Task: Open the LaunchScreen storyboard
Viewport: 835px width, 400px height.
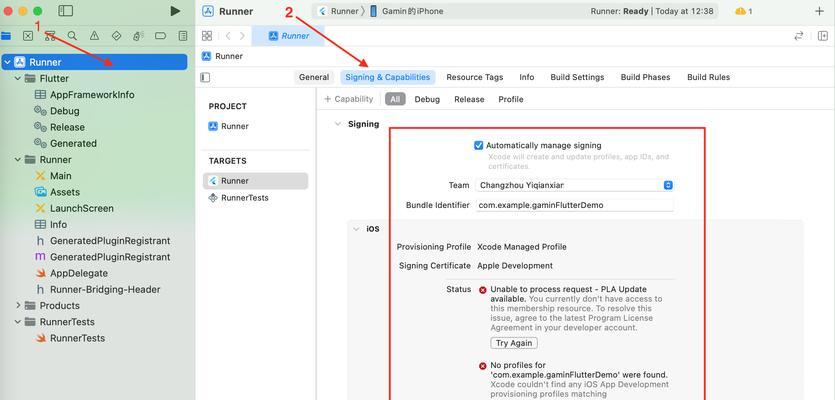Action: click(x=73, y=208)
